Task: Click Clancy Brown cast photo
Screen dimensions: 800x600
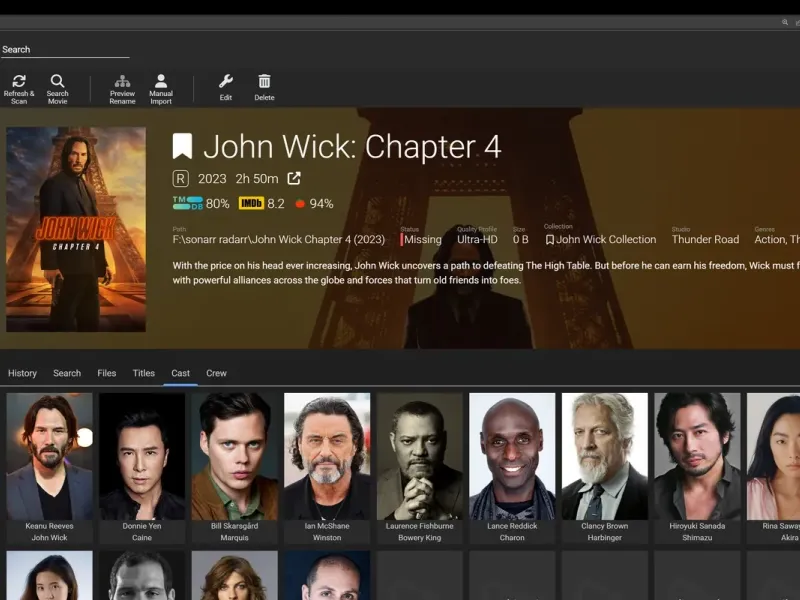Action: tap(605, 456)
